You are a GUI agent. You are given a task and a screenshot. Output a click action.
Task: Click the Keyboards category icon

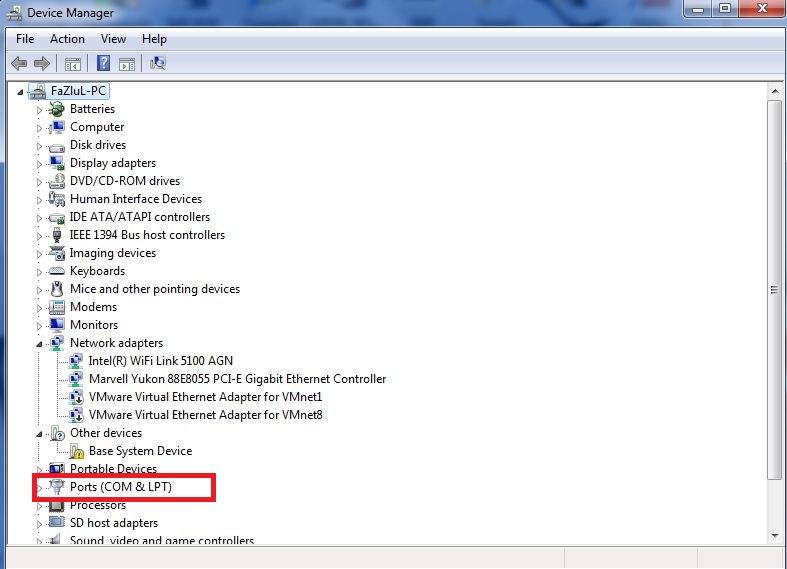coord(57,271)
